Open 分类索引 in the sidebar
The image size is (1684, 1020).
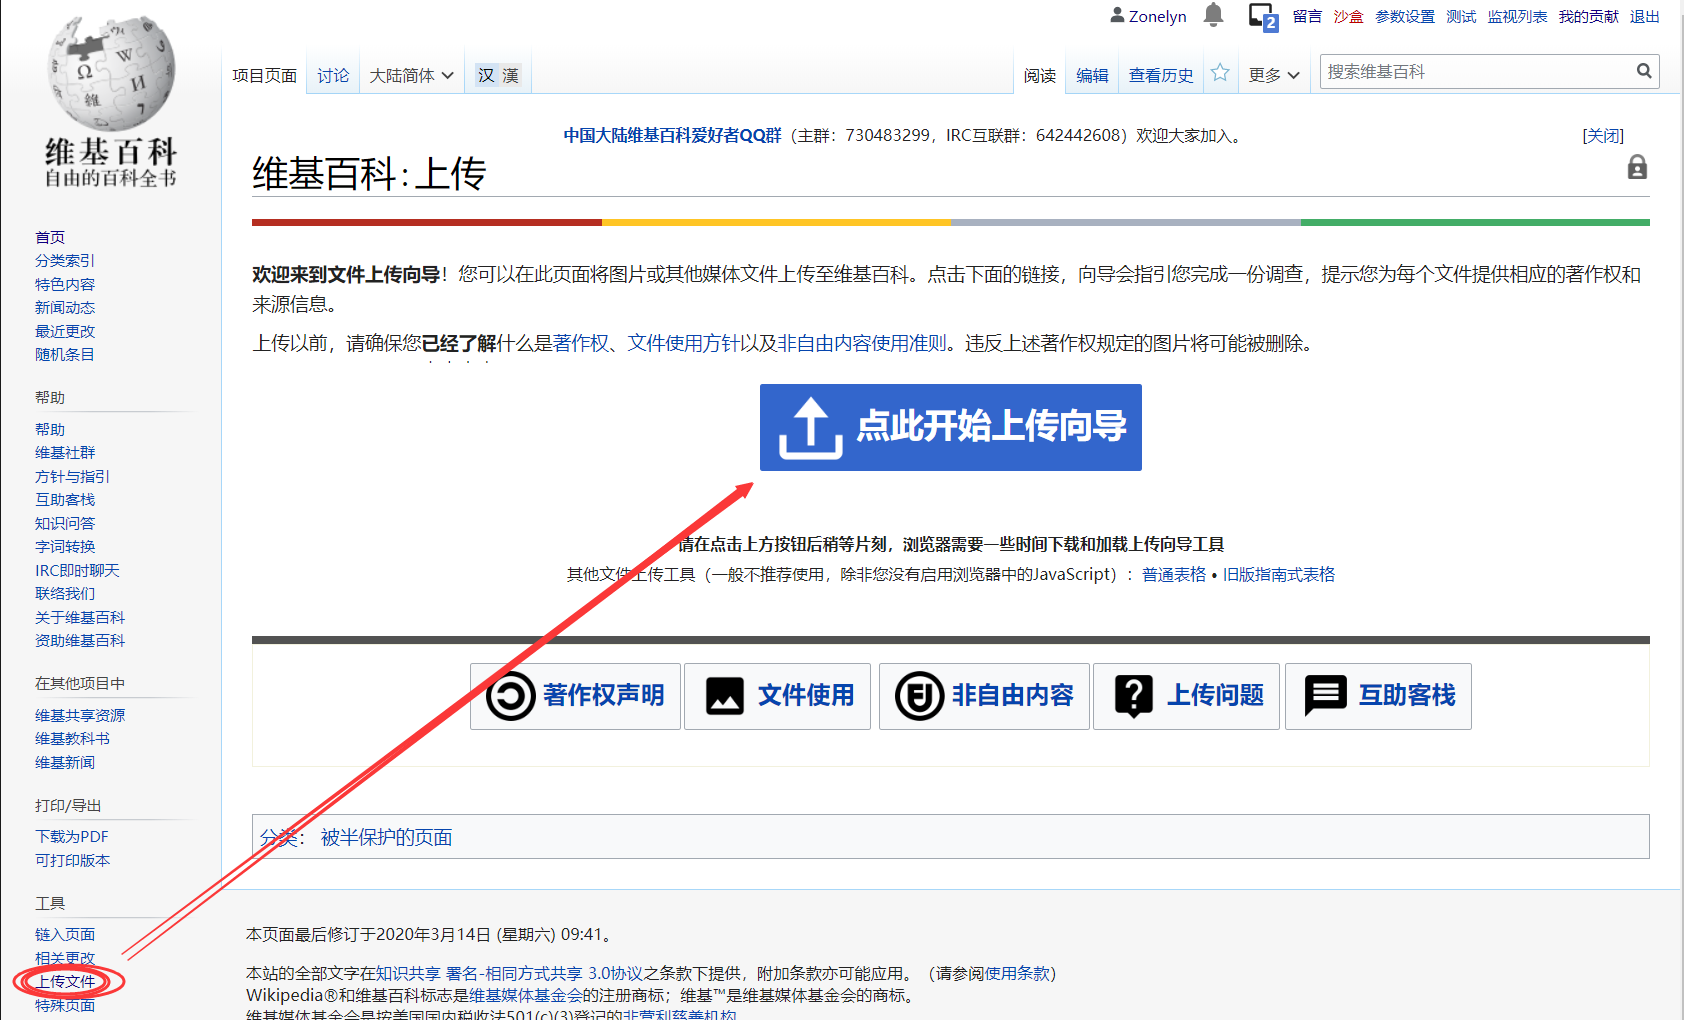click(x=65, y=260)
